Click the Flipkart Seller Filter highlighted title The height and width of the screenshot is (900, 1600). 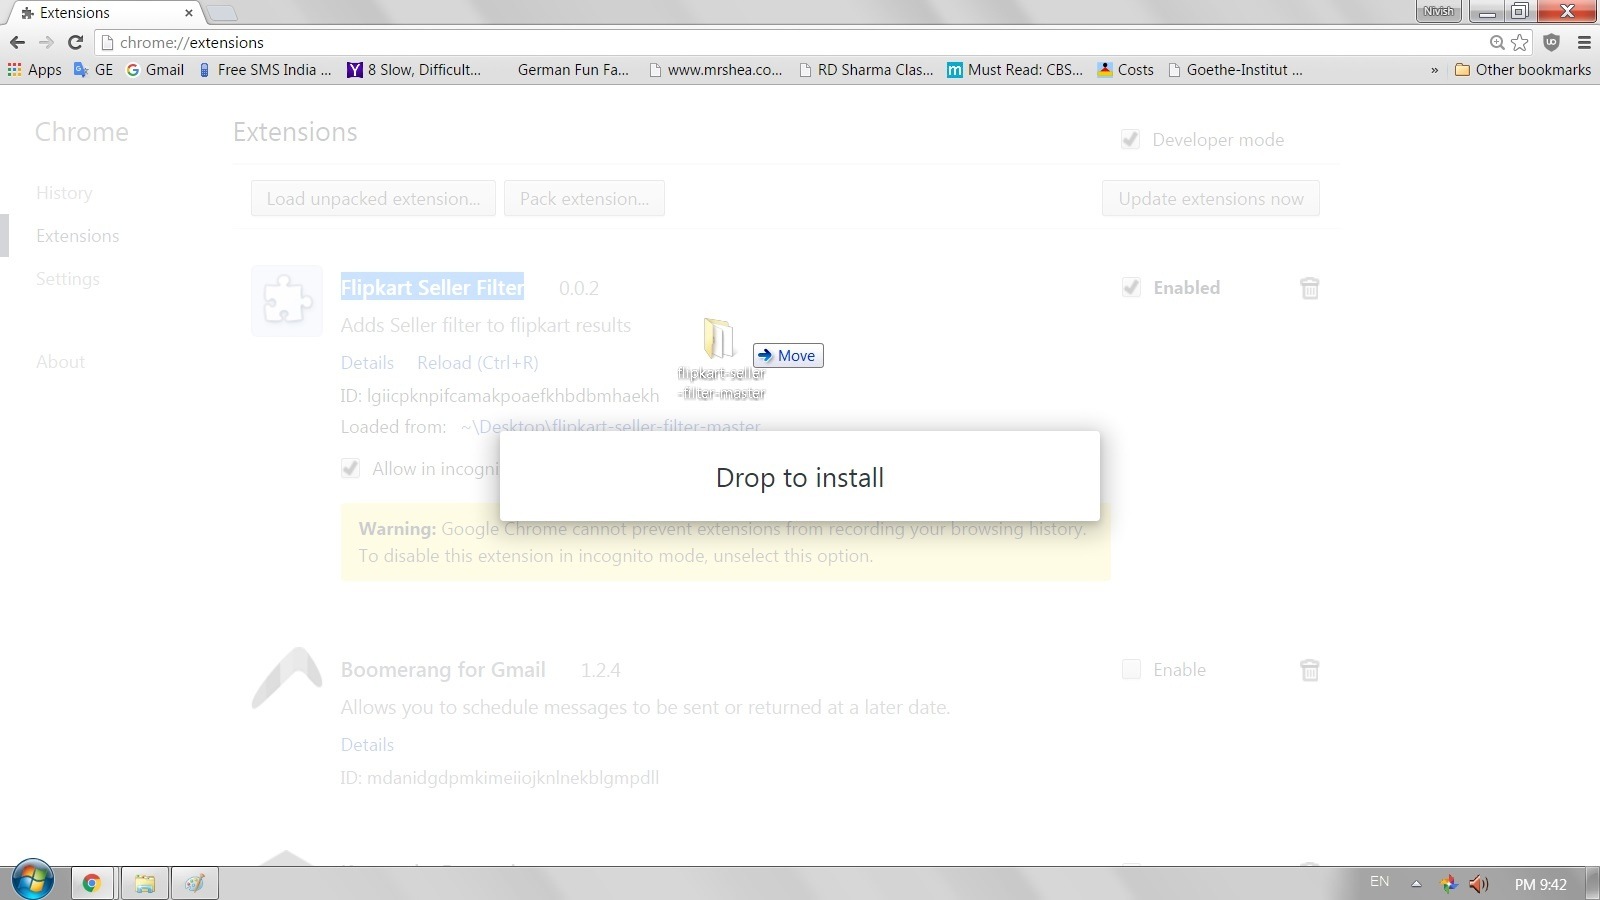pos(432,288)
